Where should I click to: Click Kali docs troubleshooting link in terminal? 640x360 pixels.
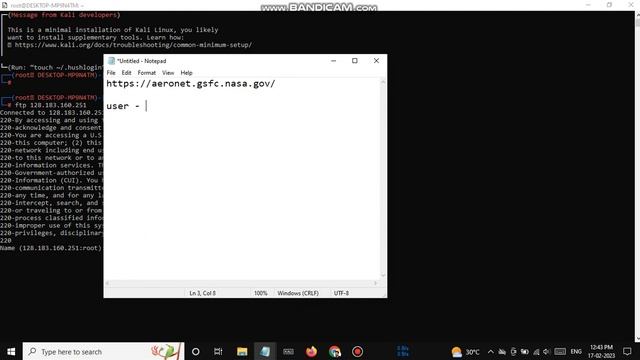pyautogui.click(x=133, y=45)
